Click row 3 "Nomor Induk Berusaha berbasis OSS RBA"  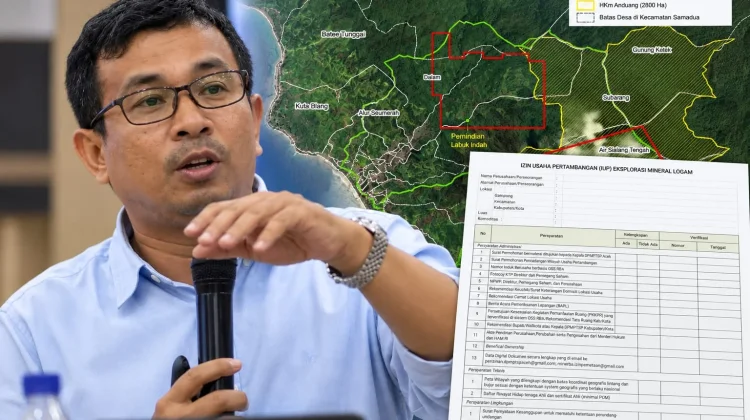point(529,268)
